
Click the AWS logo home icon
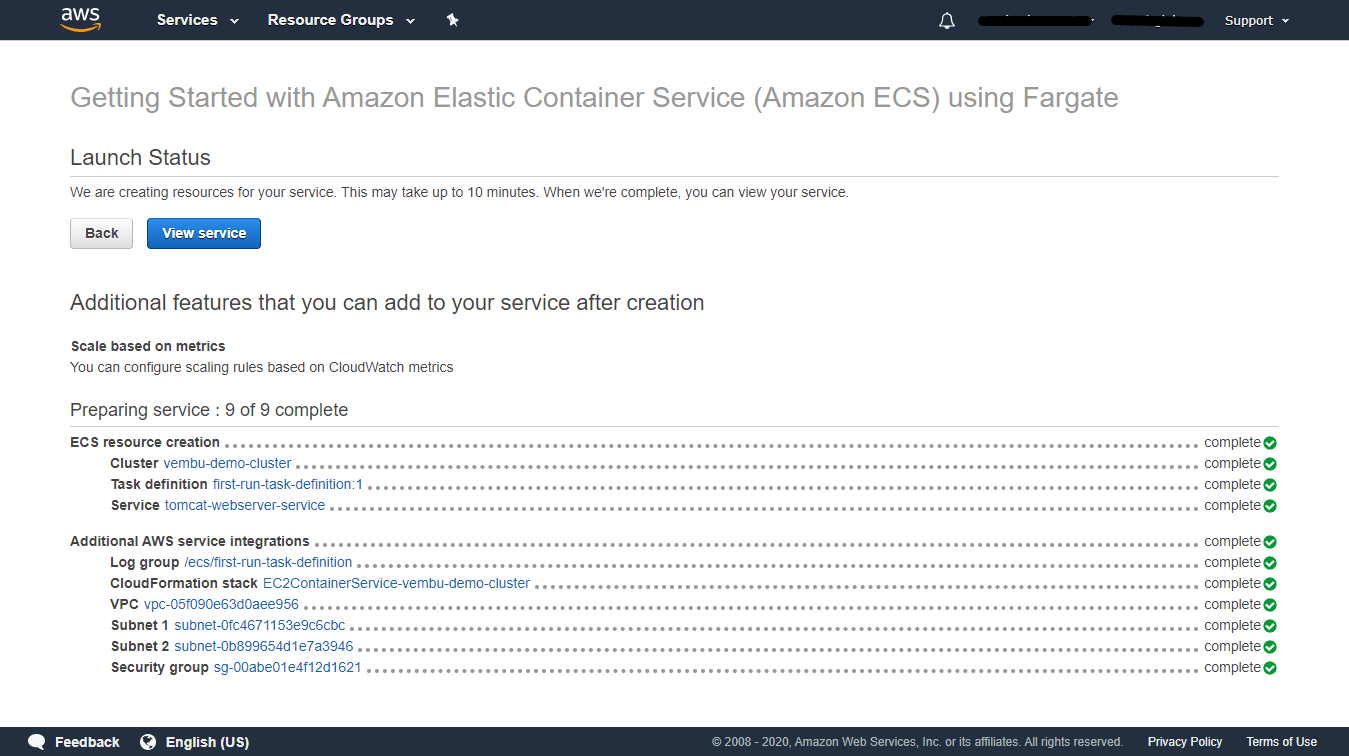pos(81,19)
